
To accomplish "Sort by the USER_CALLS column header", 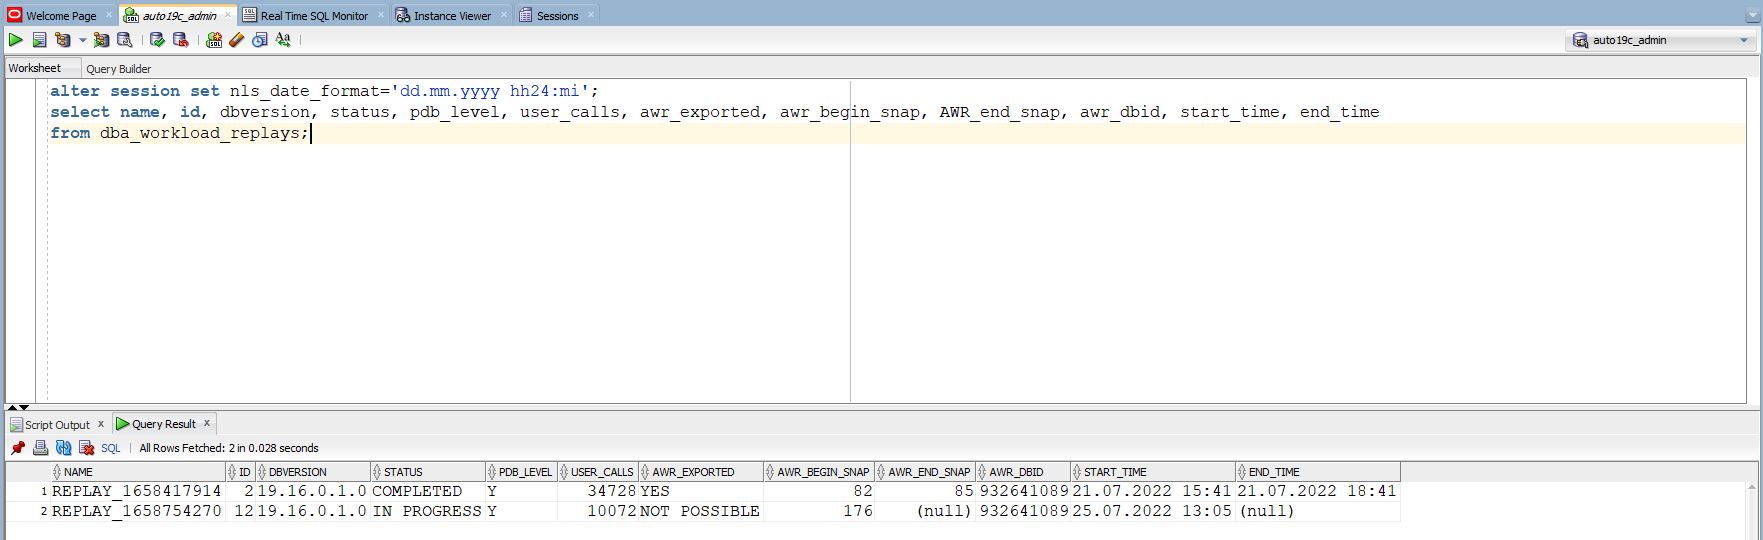I will [x=597, y=472].
